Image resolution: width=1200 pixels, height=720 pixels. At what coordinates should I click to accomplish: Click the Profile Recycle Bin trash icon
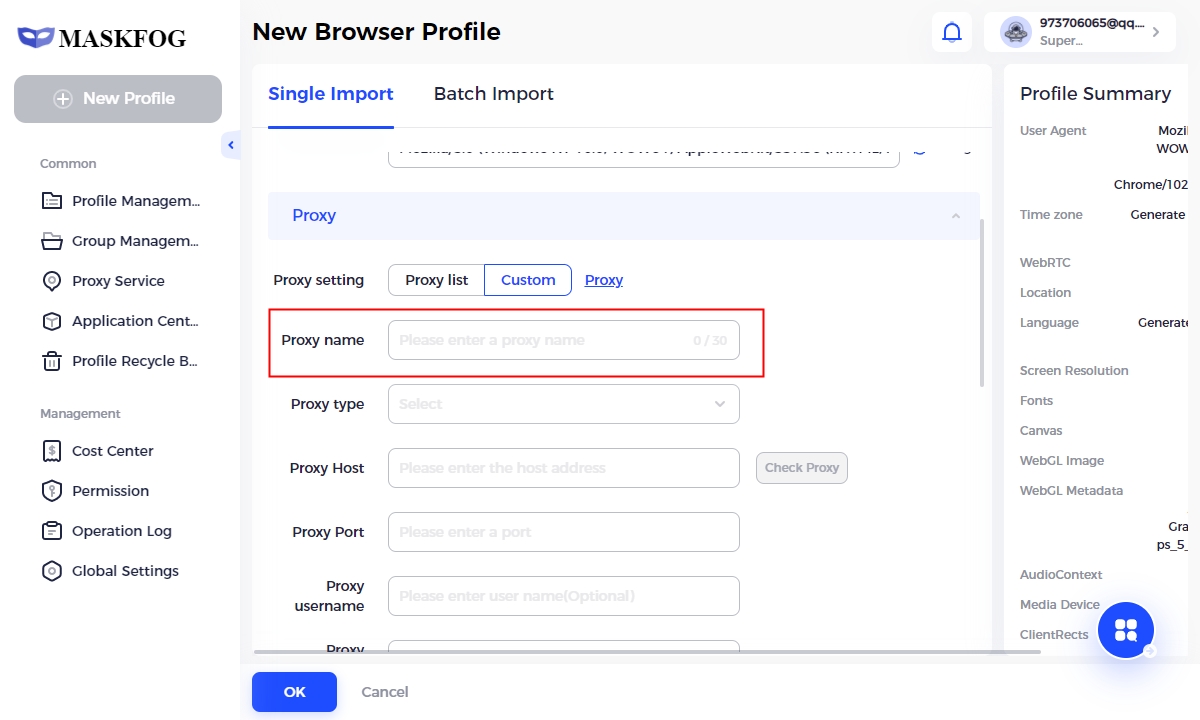coord(52,361)
